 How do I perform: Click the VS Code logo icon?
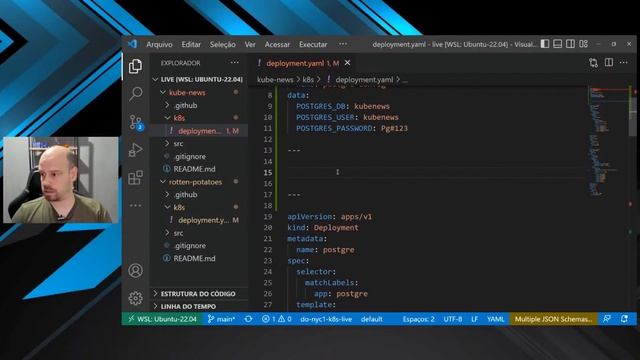coord(132,44)
